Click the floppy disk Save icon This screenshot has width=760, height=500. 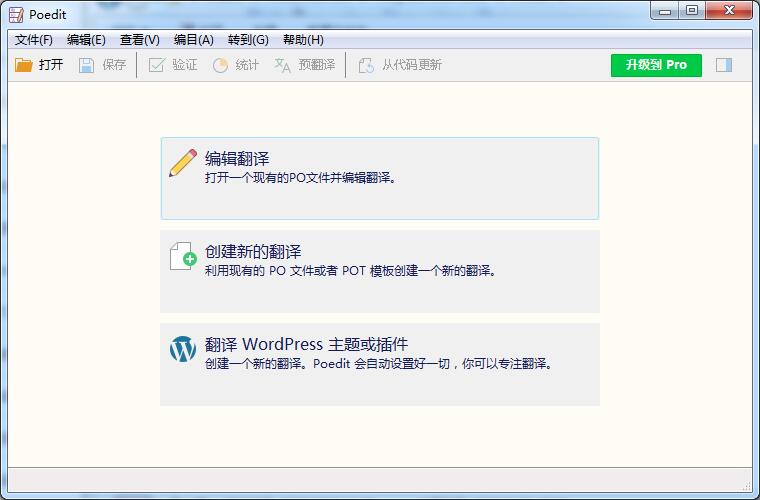(86, 65)
